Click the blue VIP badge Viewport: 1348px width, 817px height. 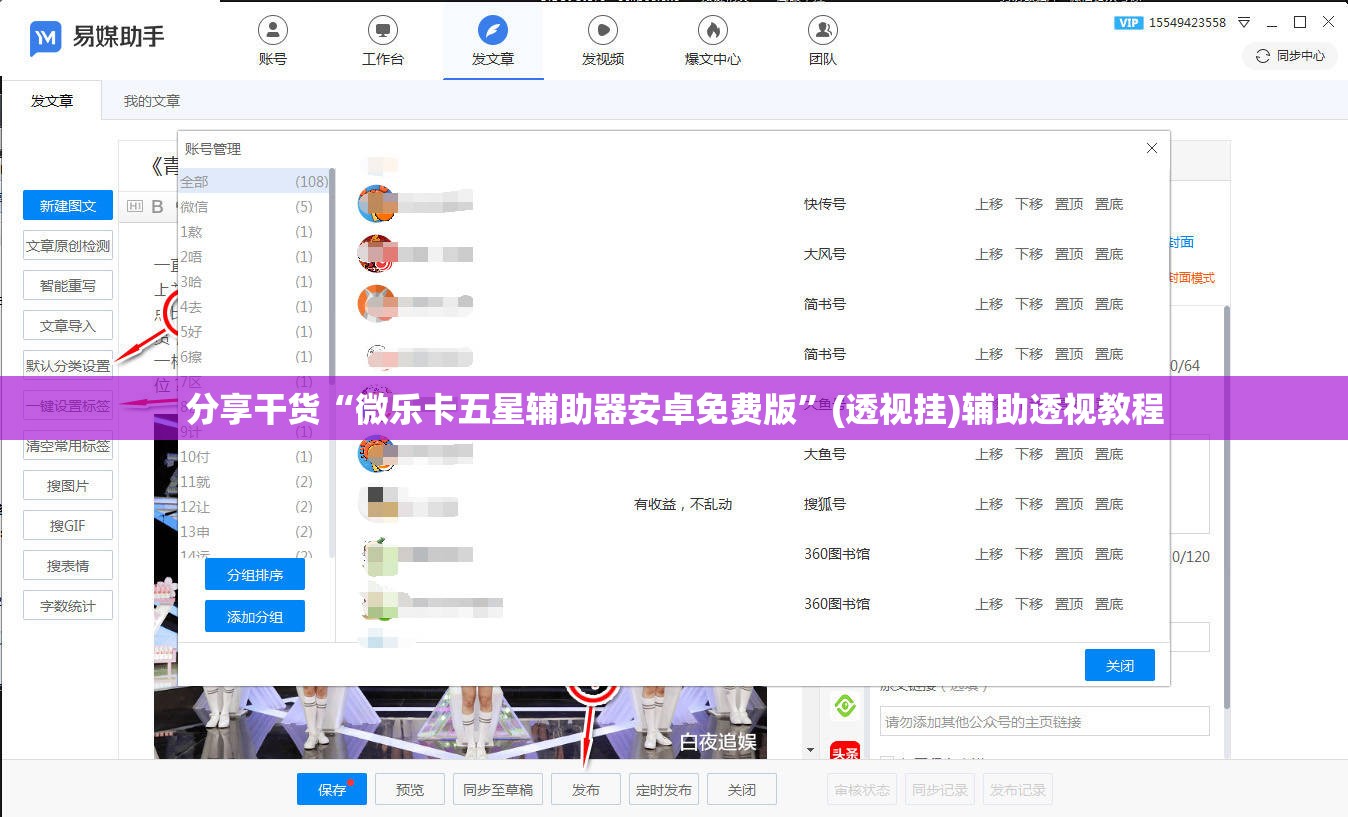pos(1128,23)
